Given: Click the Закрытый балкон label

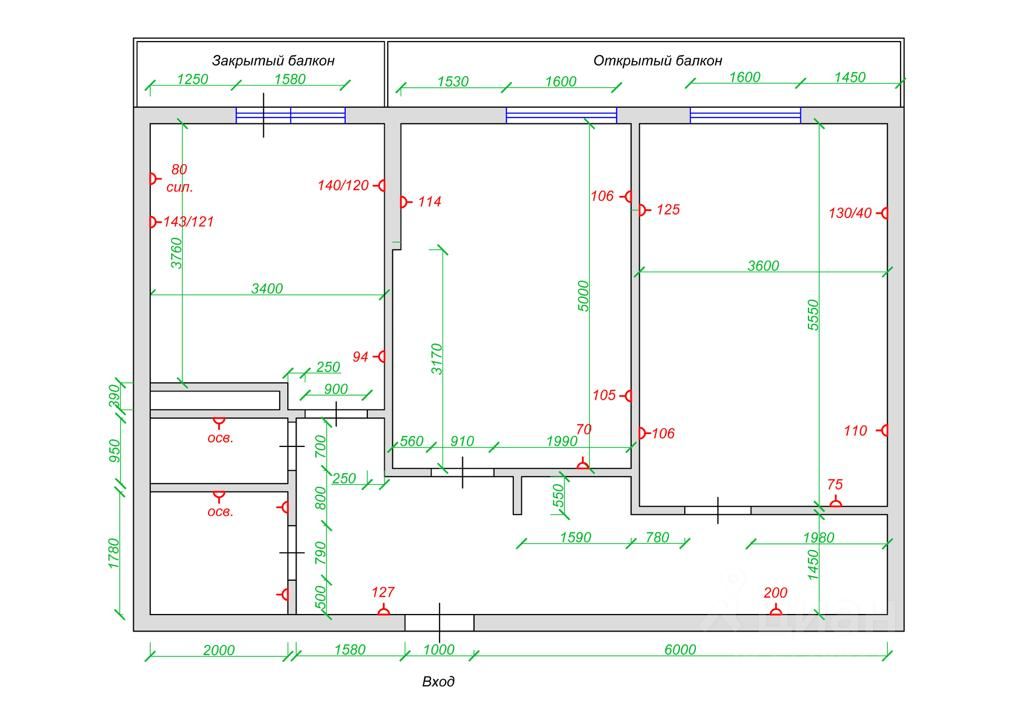Looking at the screenshot, I should tap(273, 61).
